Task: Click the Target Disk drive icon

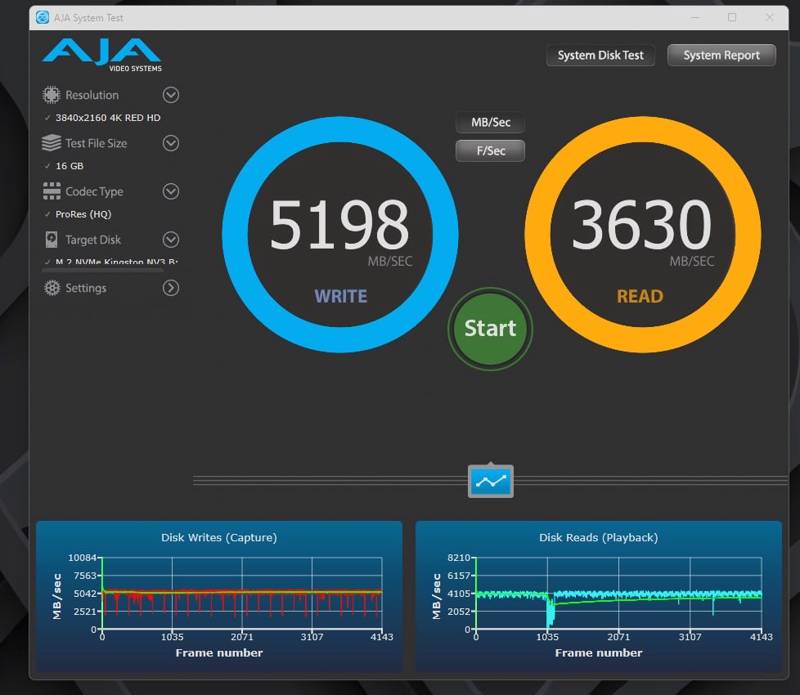Action: [x=51, y=240]
